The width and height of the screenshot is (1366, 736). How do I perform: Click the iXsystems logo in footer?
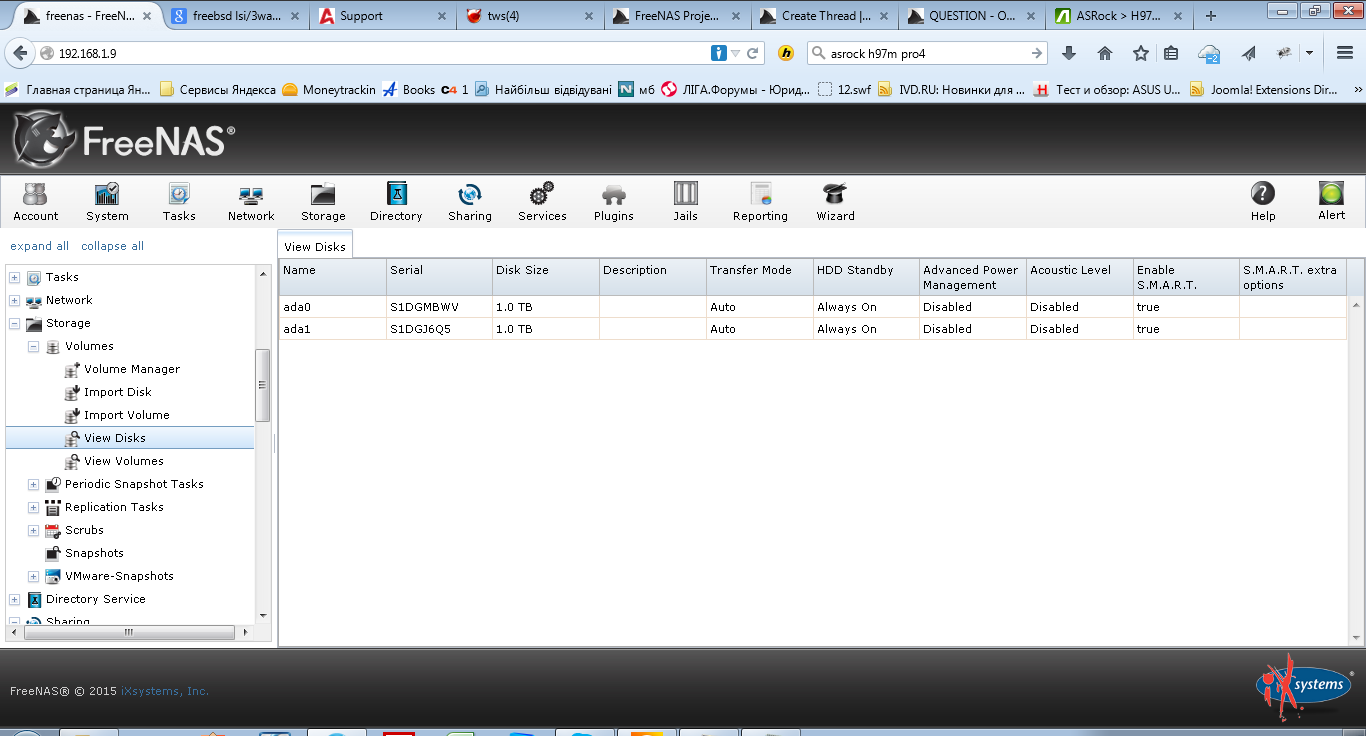[x=1303, y=688]
